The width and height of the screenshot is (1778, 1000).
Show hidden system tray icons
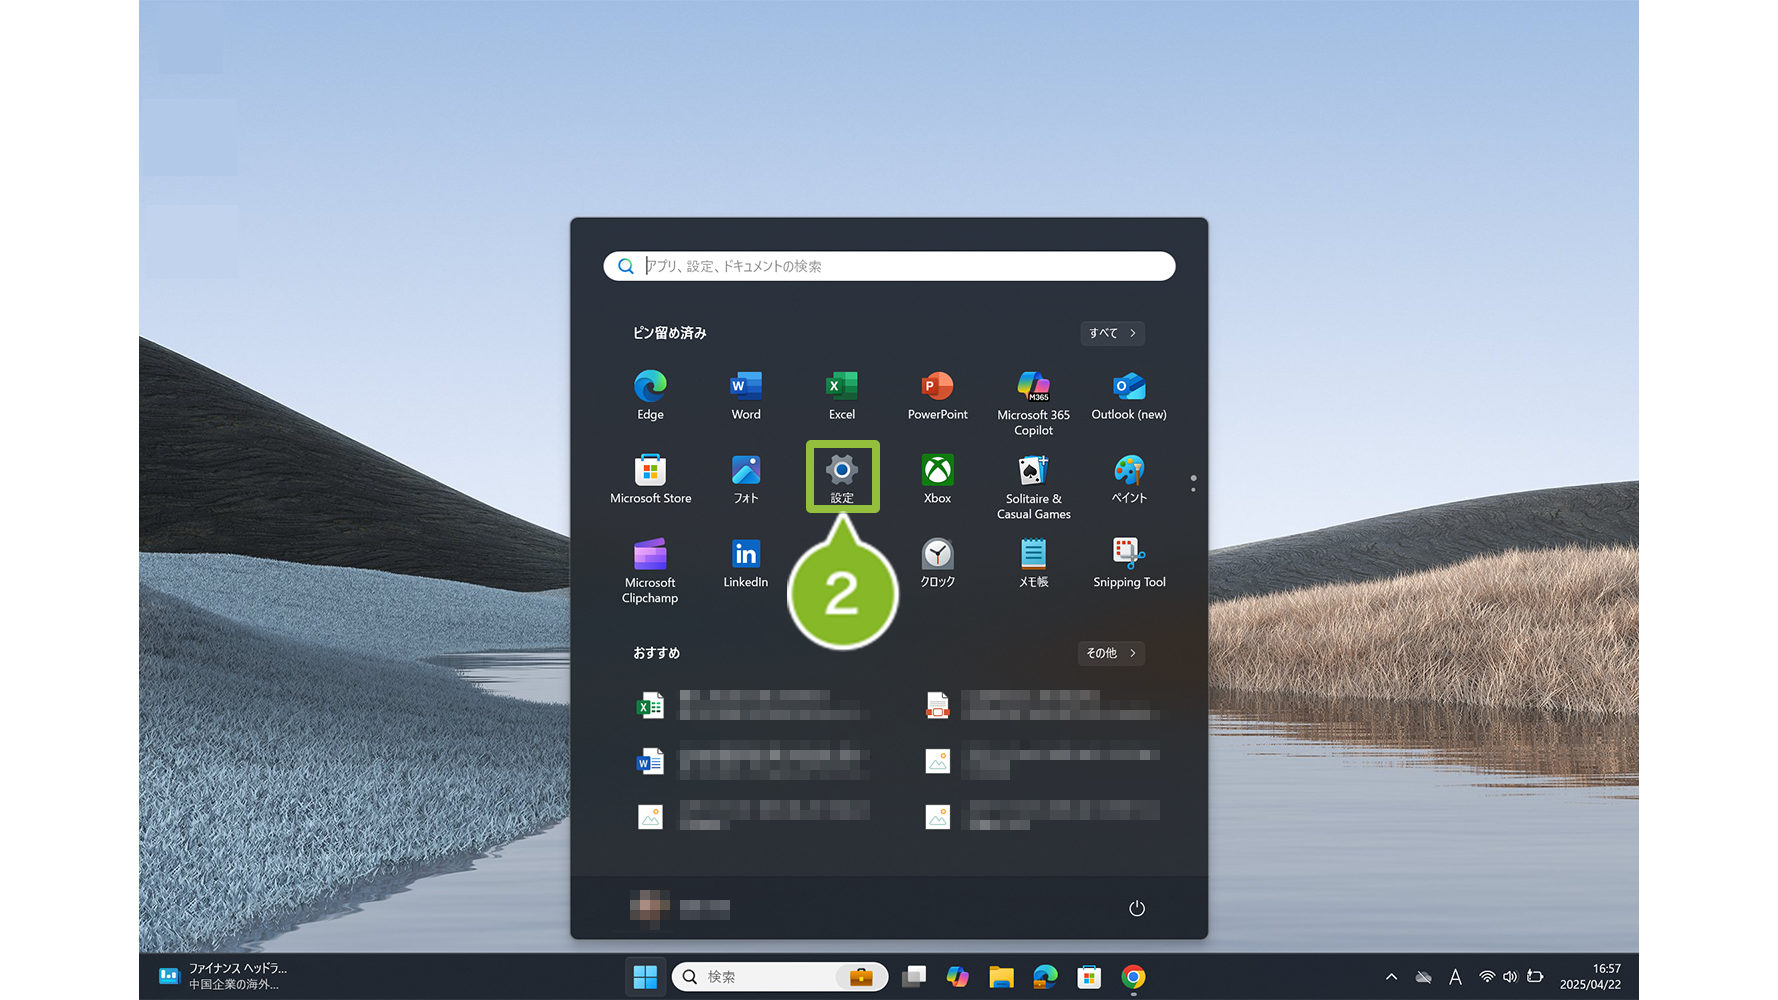[x=1391, y=977]
